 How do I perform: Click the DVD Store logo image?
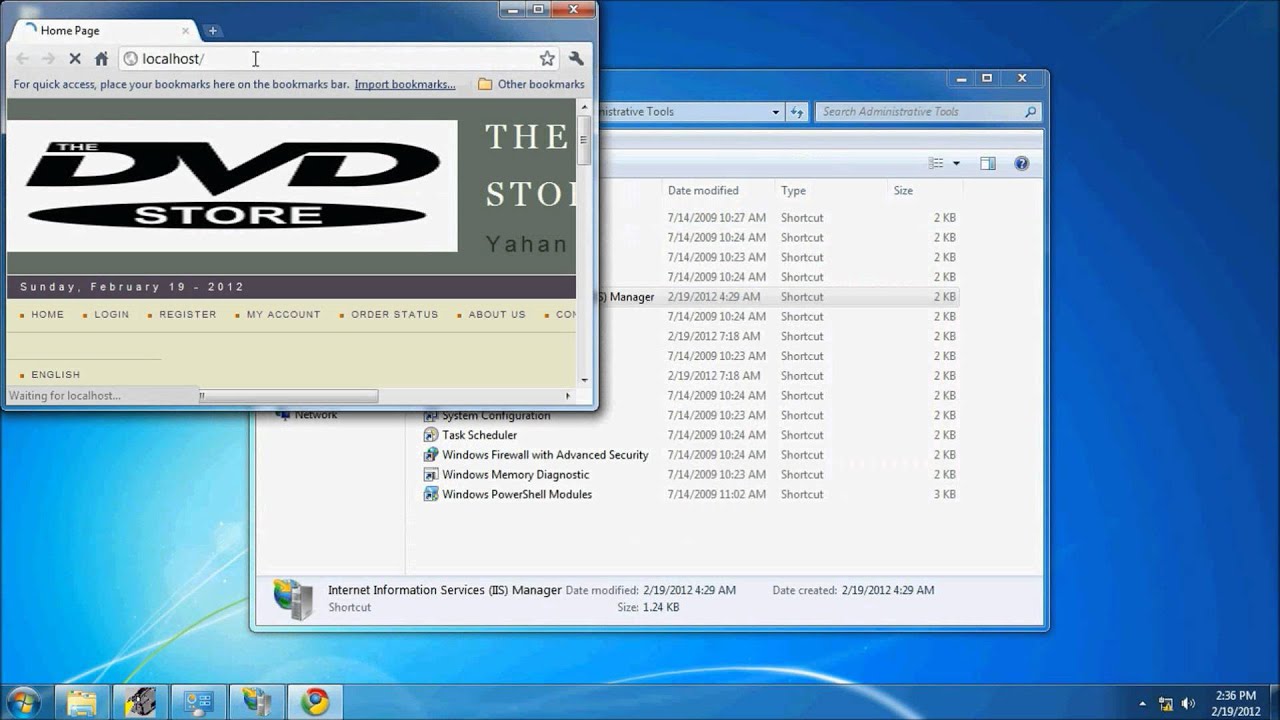click(232, 185)
